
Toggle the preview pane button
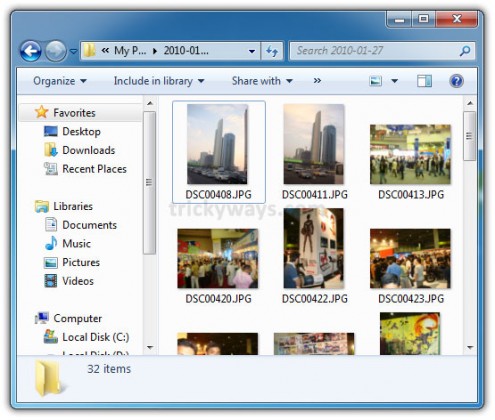[x=424, y=81]
